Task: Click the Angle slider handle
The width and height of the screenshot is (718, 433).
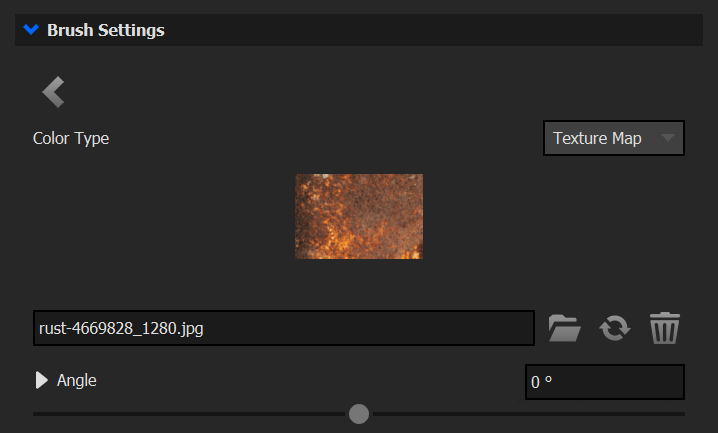Action: (x=359, y=414)
